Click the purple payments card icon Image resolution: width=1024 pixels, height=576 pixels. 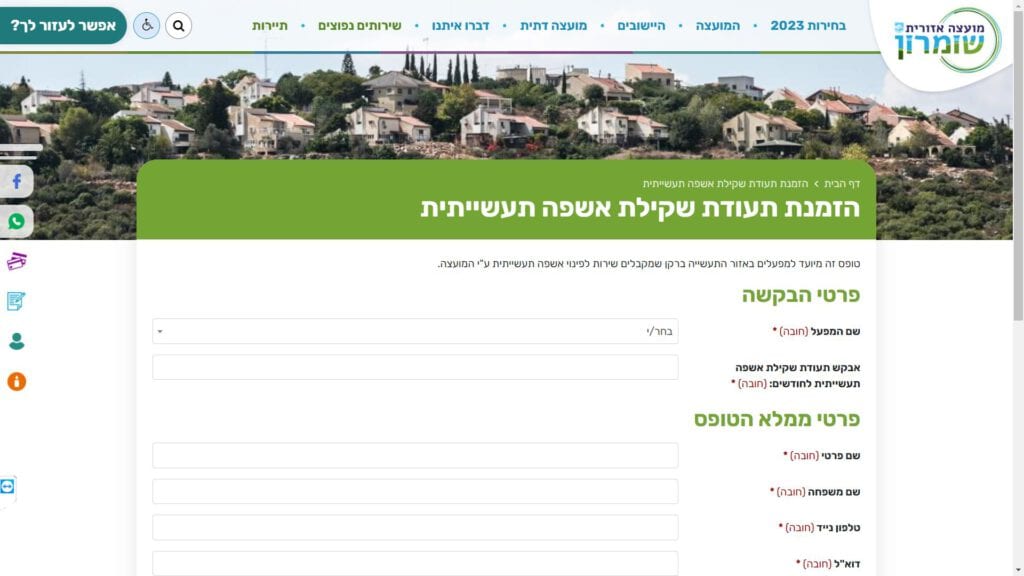17,262
